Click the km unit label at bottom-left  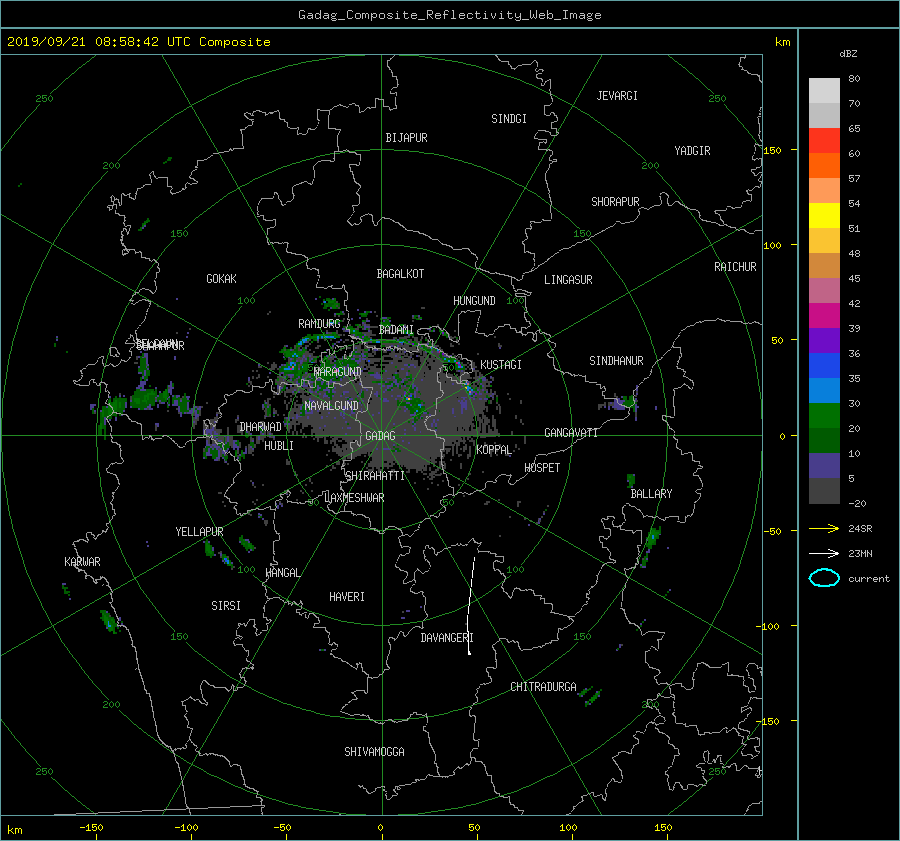tap(14, 830)
